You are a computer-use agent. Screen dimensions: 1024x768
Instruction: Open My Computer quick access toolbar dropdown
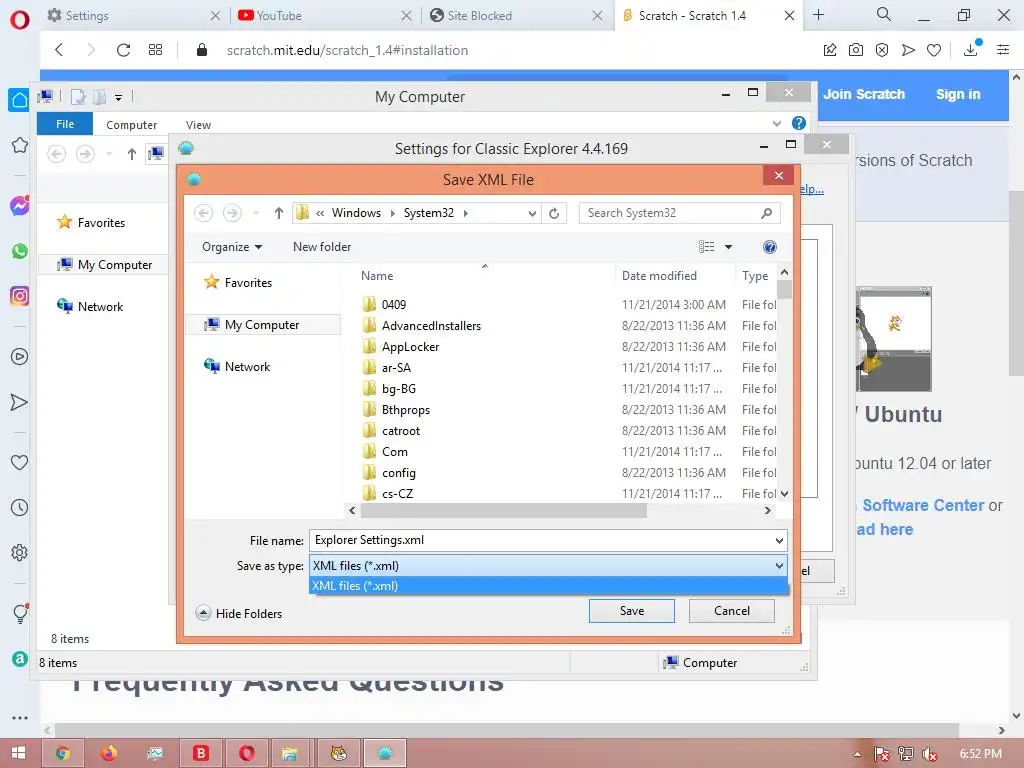coord(118,98)
